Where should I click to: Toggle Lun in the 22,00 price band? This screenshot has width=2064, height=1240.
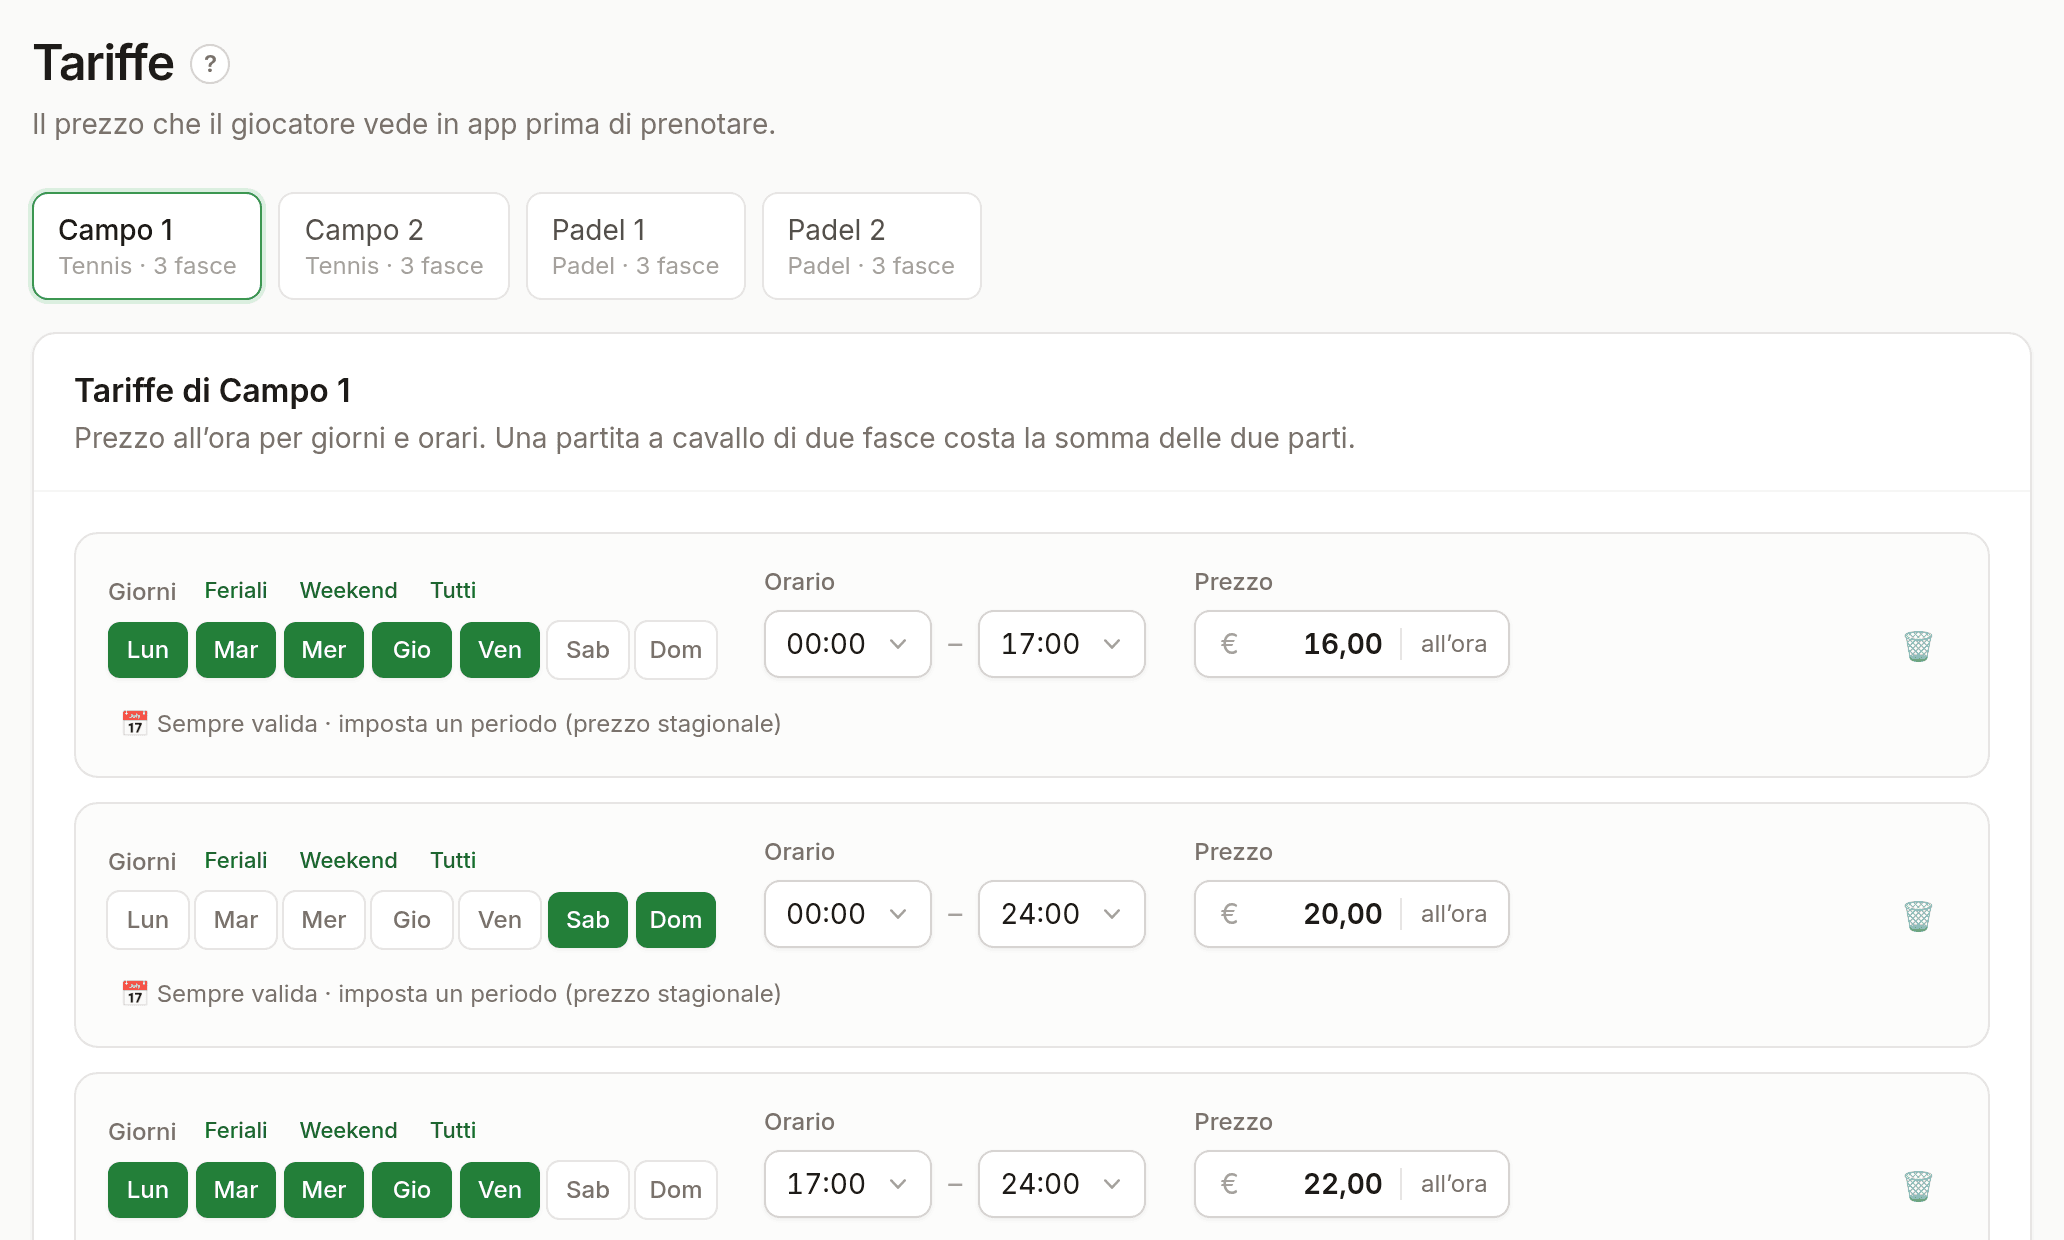[x=148, y=1190]
